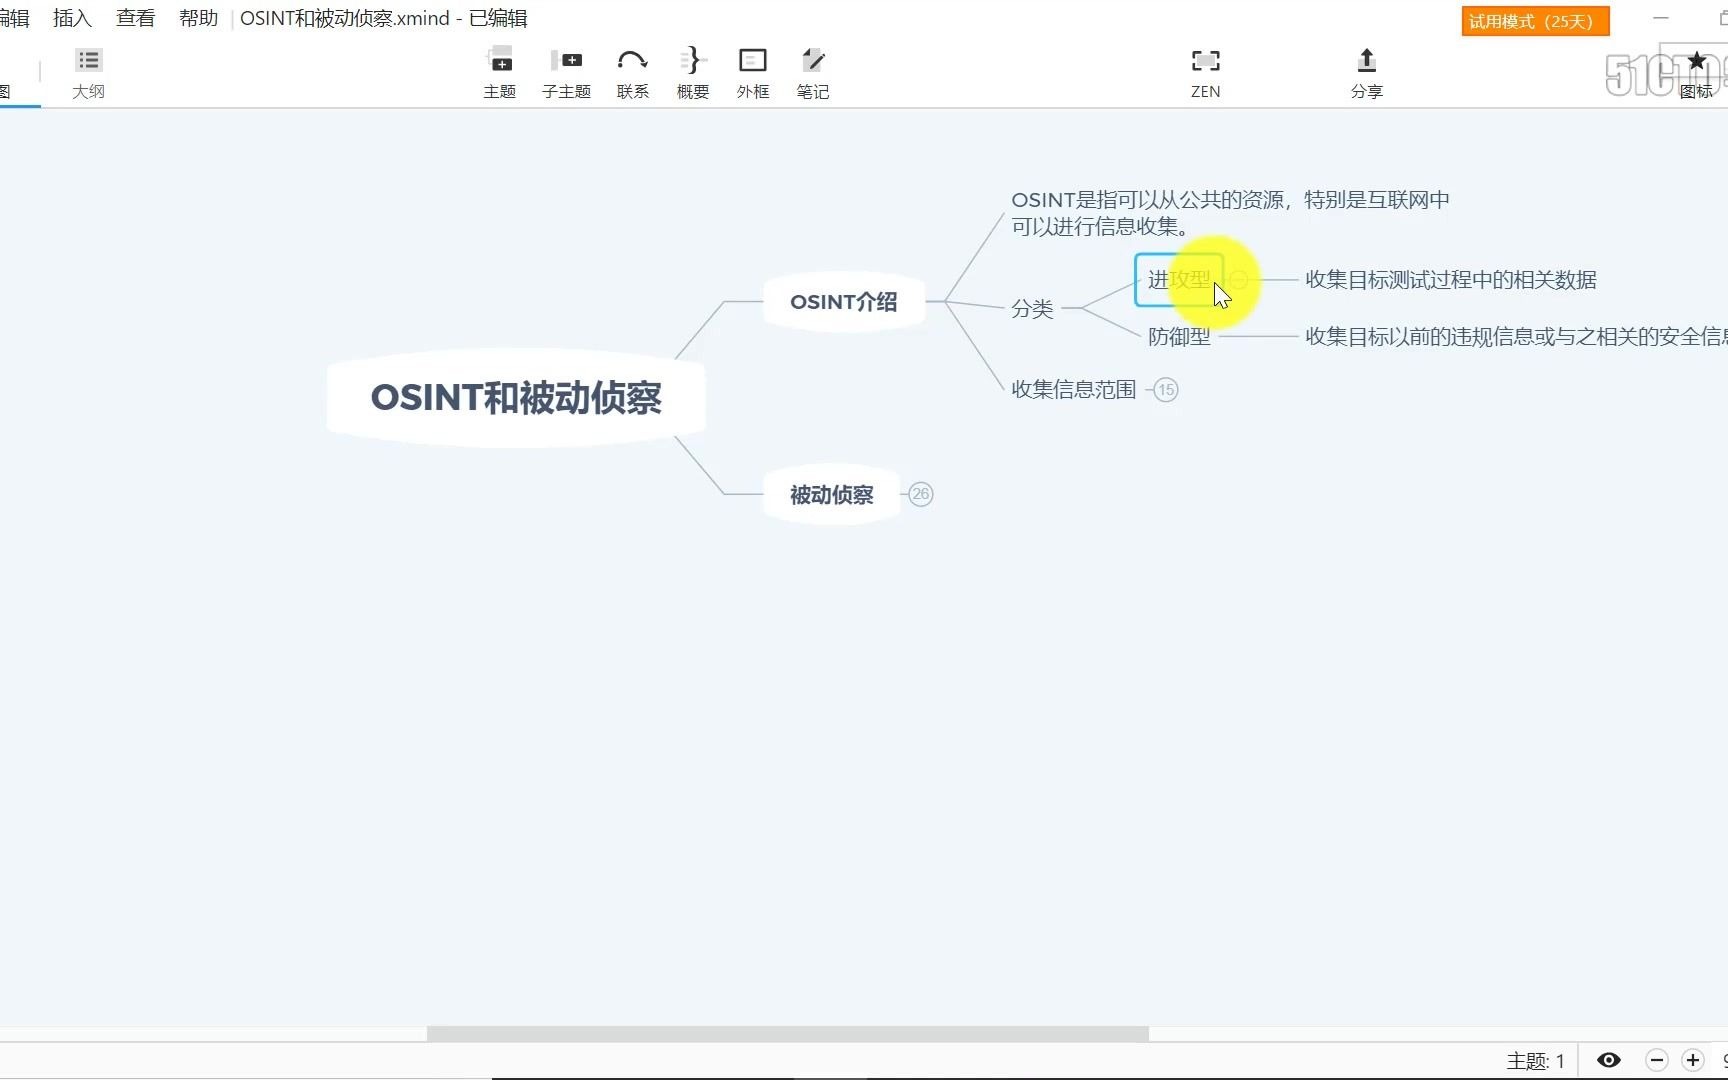1728x1080 pixels.
Task: Enter ZEN mode
Action: point(1205,74)
